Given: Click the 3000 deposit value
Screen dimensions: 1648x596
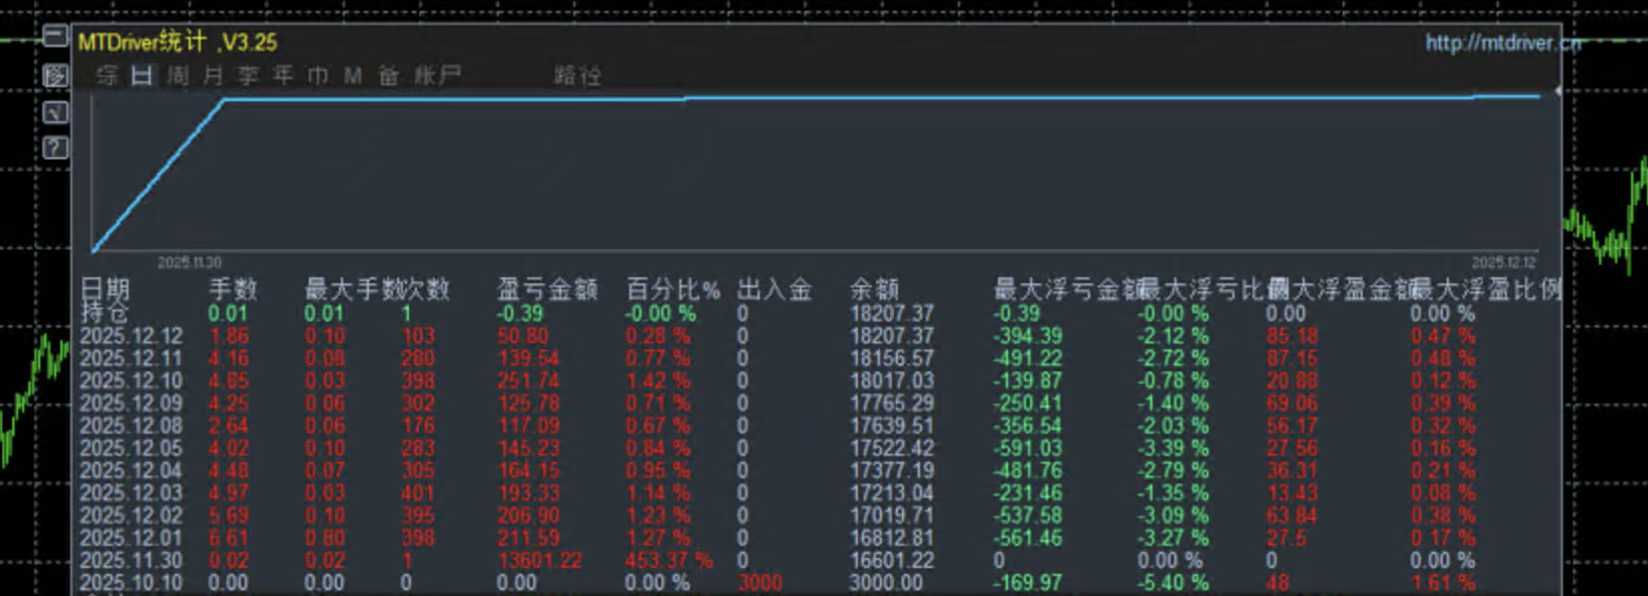Looking at the screenshot, I should (x=760, y=582).
